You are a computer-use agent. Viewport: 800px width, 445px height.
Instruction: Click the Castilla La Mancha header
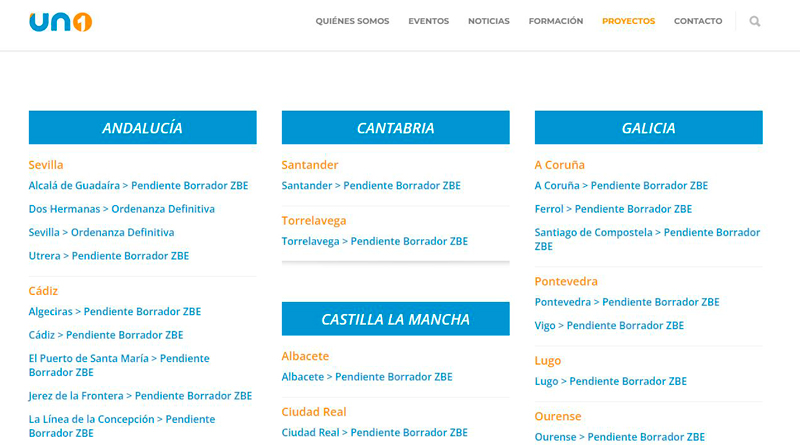pos(395,319)
